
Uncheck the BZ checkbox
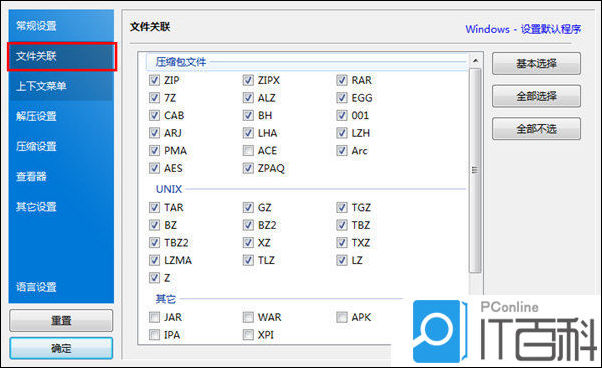(154, 225)
